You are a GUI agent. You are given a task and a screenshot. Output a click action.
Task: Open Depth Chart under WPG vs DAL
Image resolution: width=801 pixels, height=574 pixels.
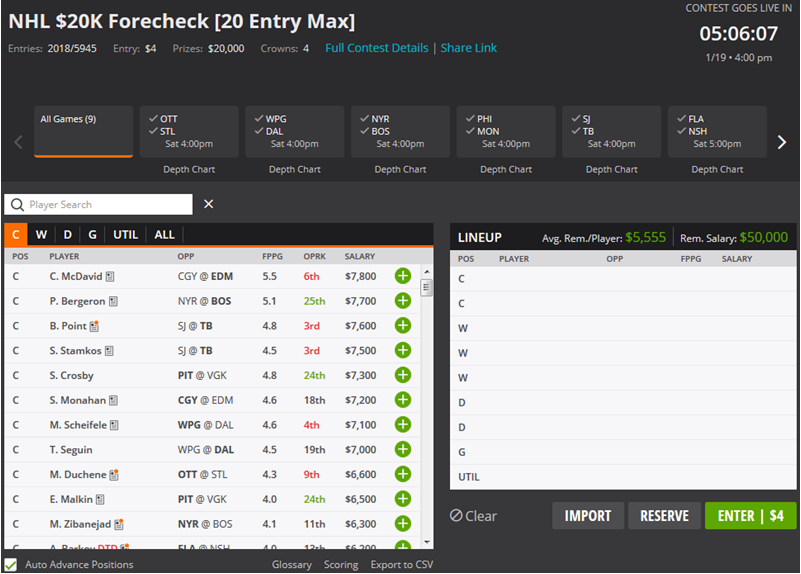click(x=294, y=169)
